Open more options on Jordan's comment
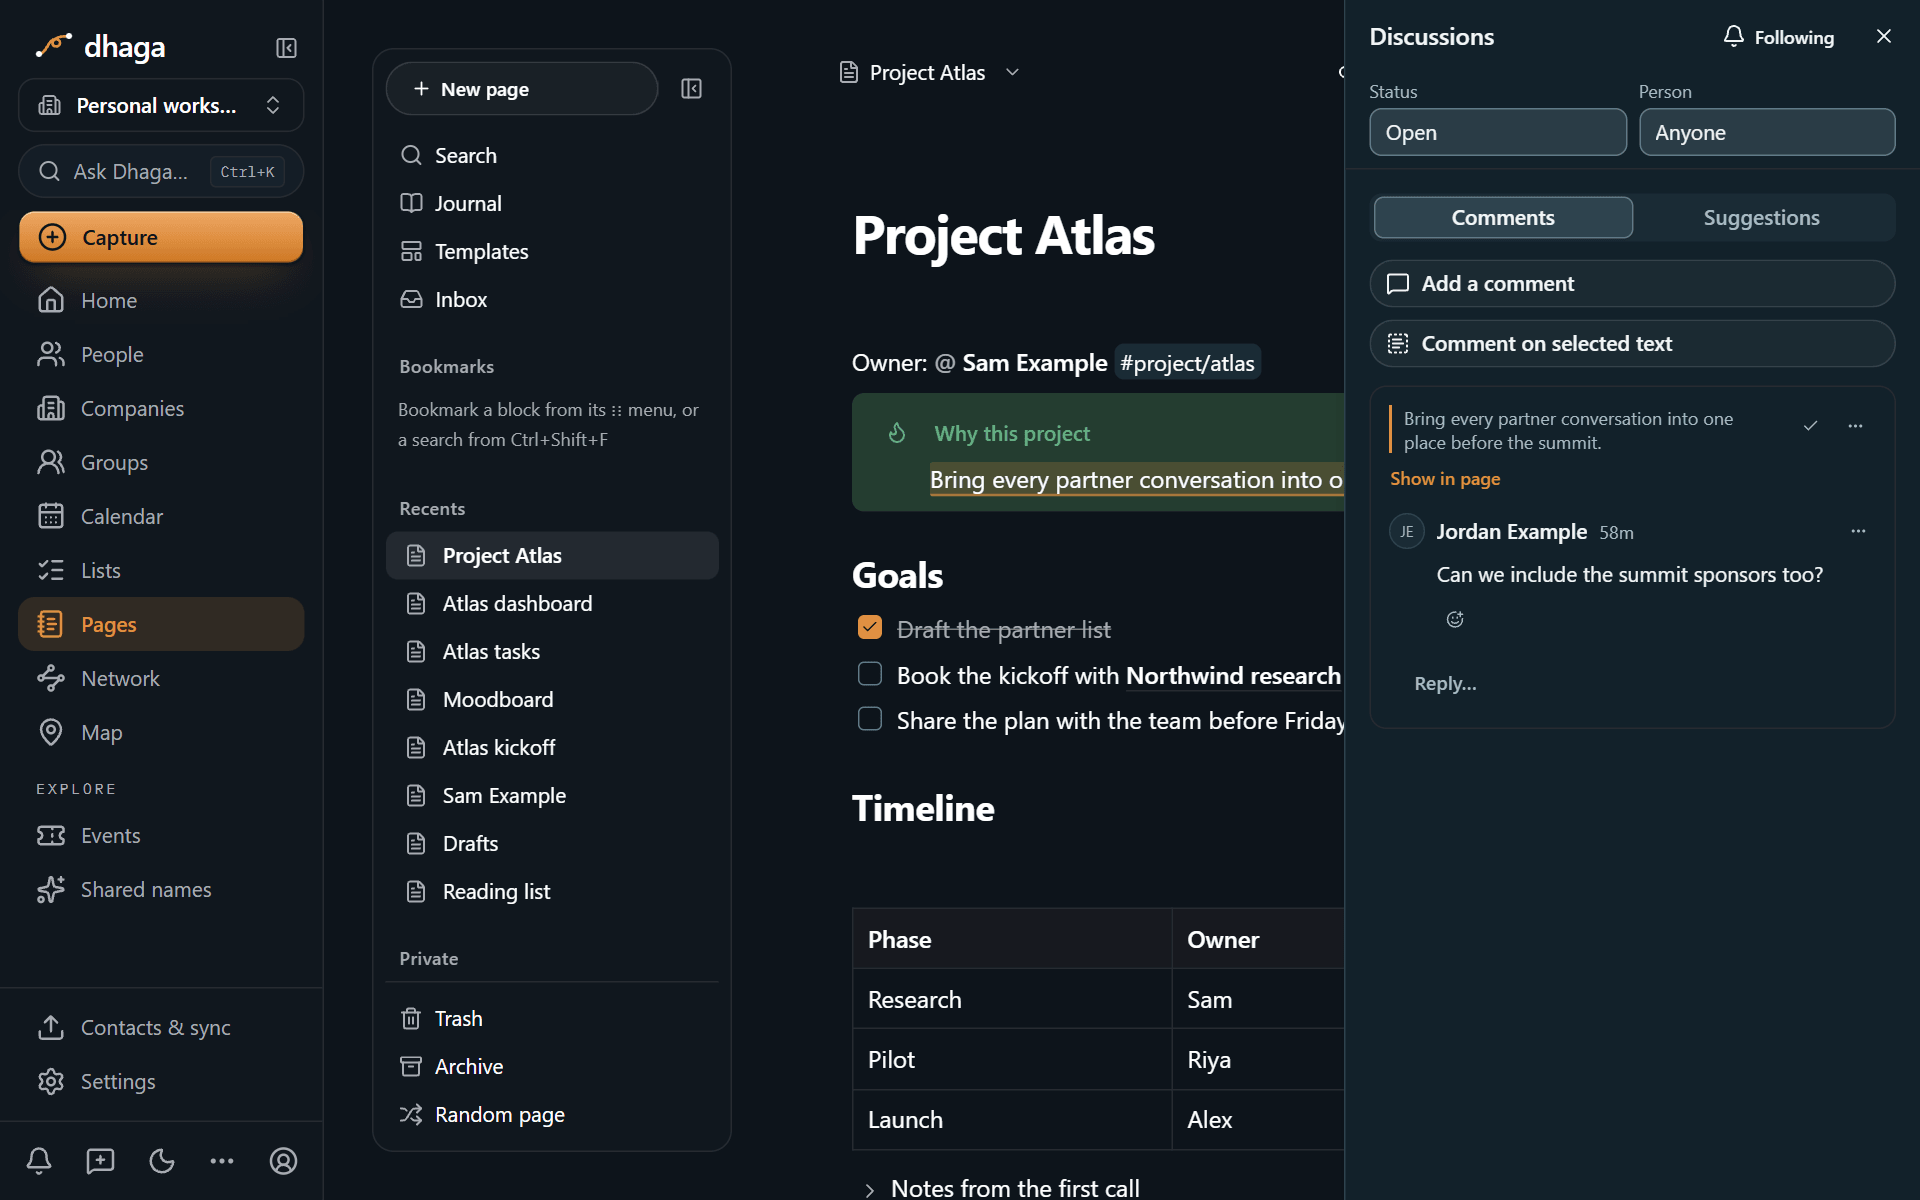Image resolution: width=1920 pixels, height=1200 pixels. [x=1858, y=531]
